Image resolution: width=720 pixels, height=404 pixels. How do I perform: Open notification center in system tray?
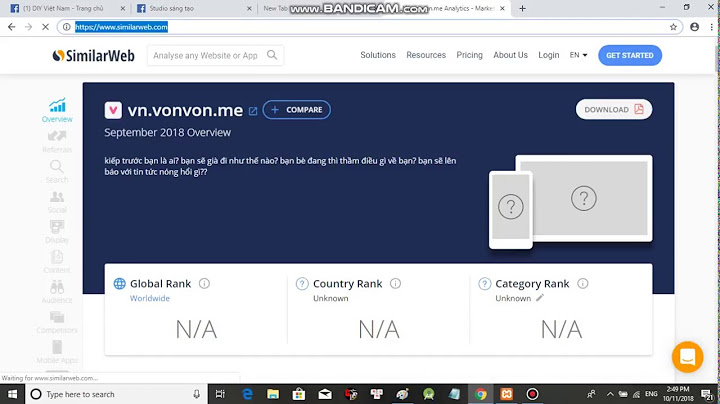[708, 394]
